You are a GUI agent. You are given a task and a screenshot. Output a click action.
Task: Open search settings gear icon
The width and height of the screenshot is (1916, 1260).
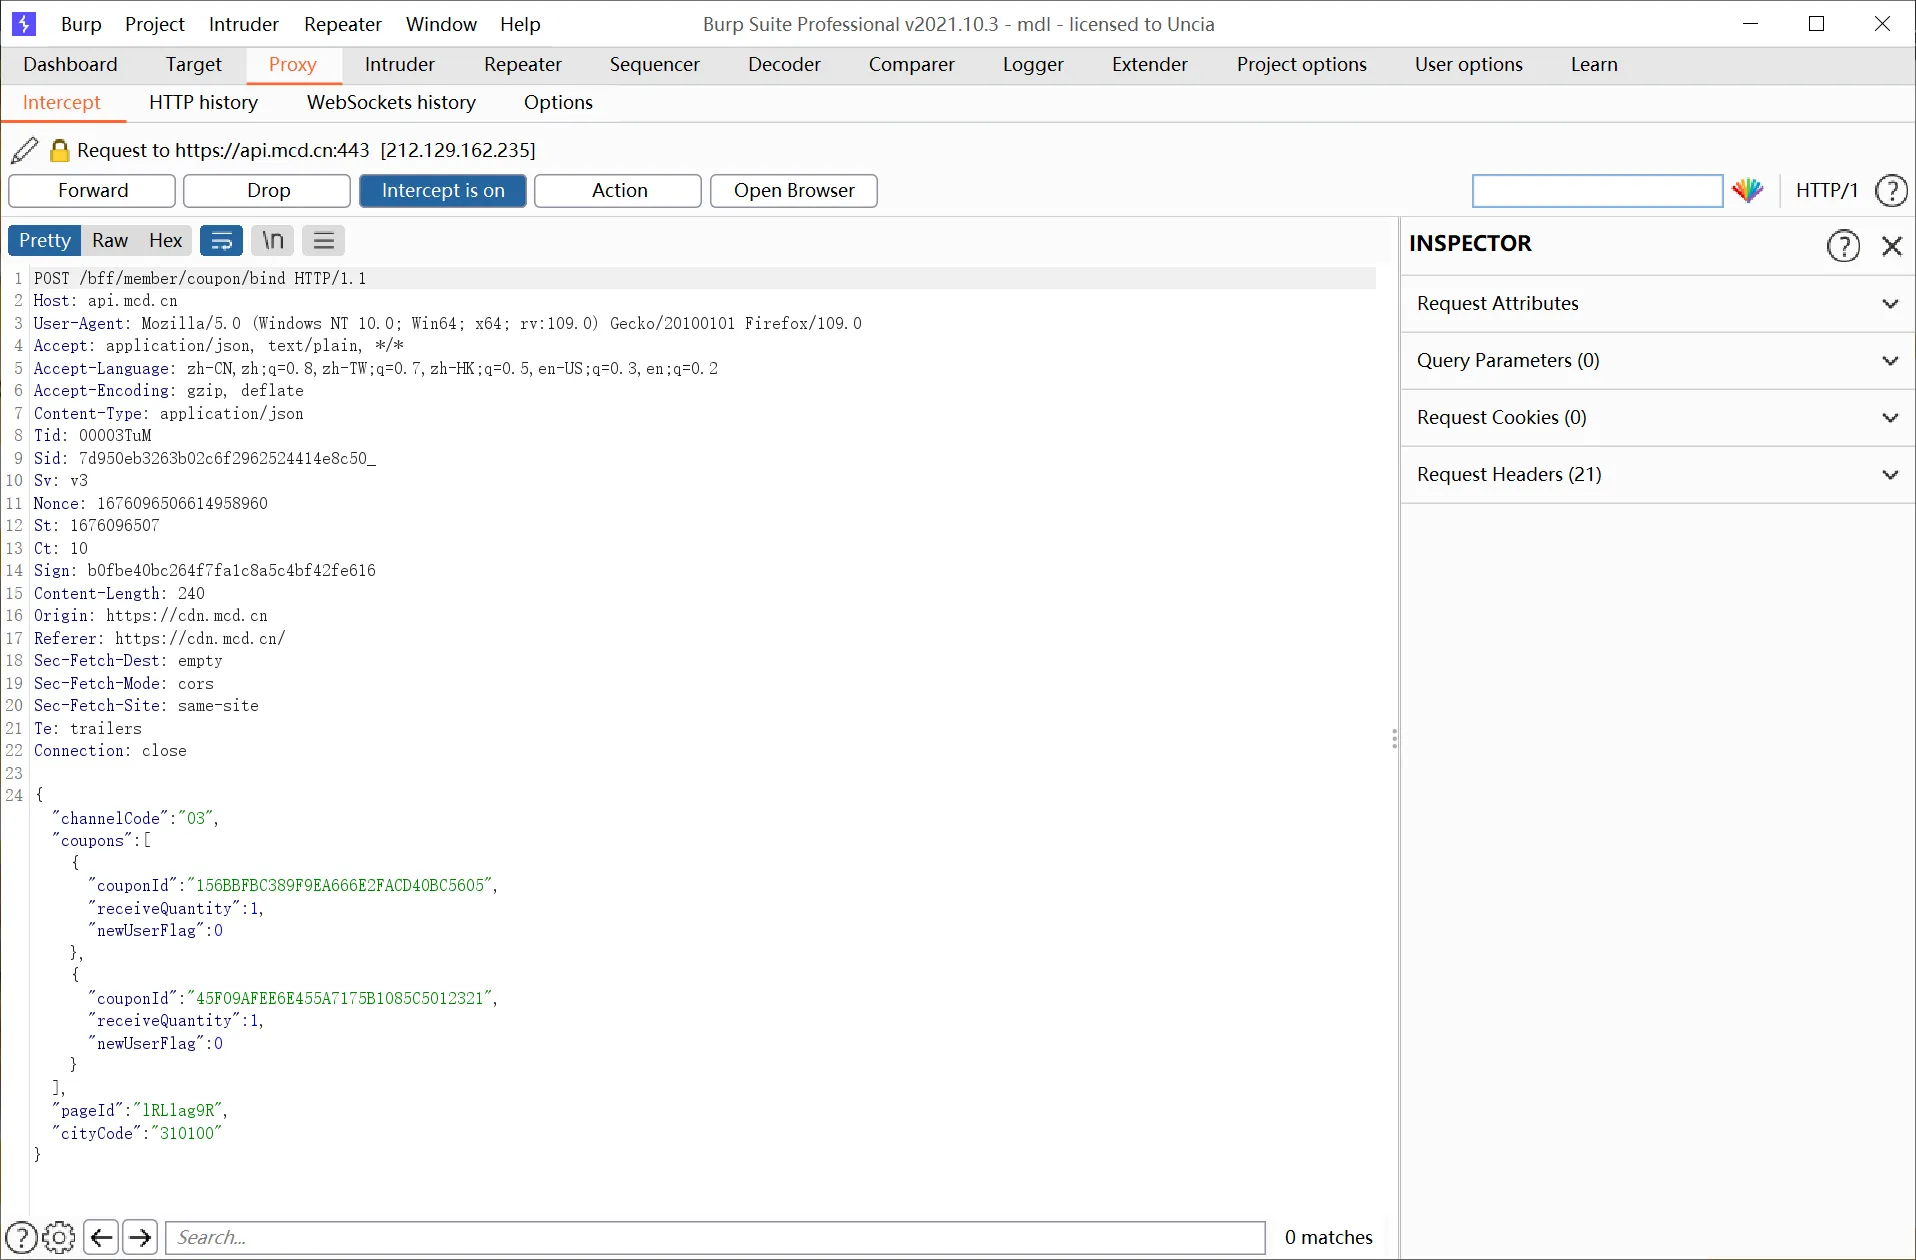59,1238
